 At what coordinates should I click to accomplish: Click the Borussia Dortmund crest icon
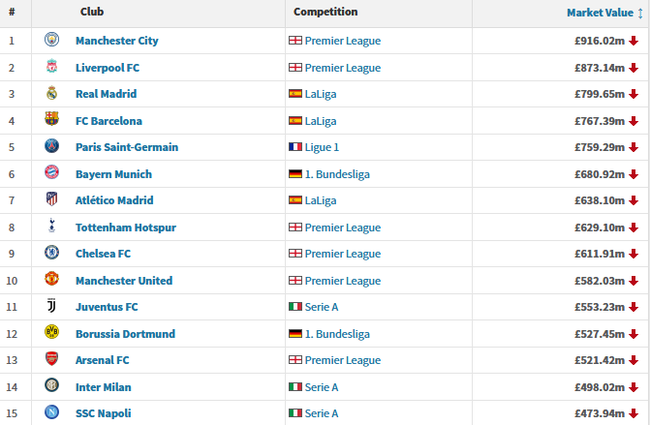click(52, 333)
